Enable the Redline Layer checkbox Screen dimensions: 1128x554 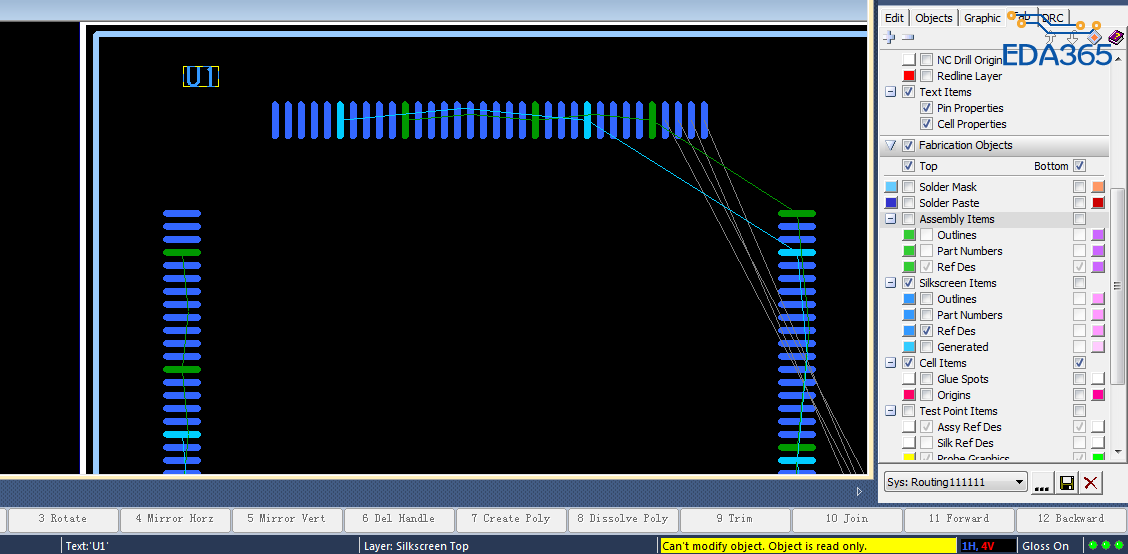(x=927, y=76)
